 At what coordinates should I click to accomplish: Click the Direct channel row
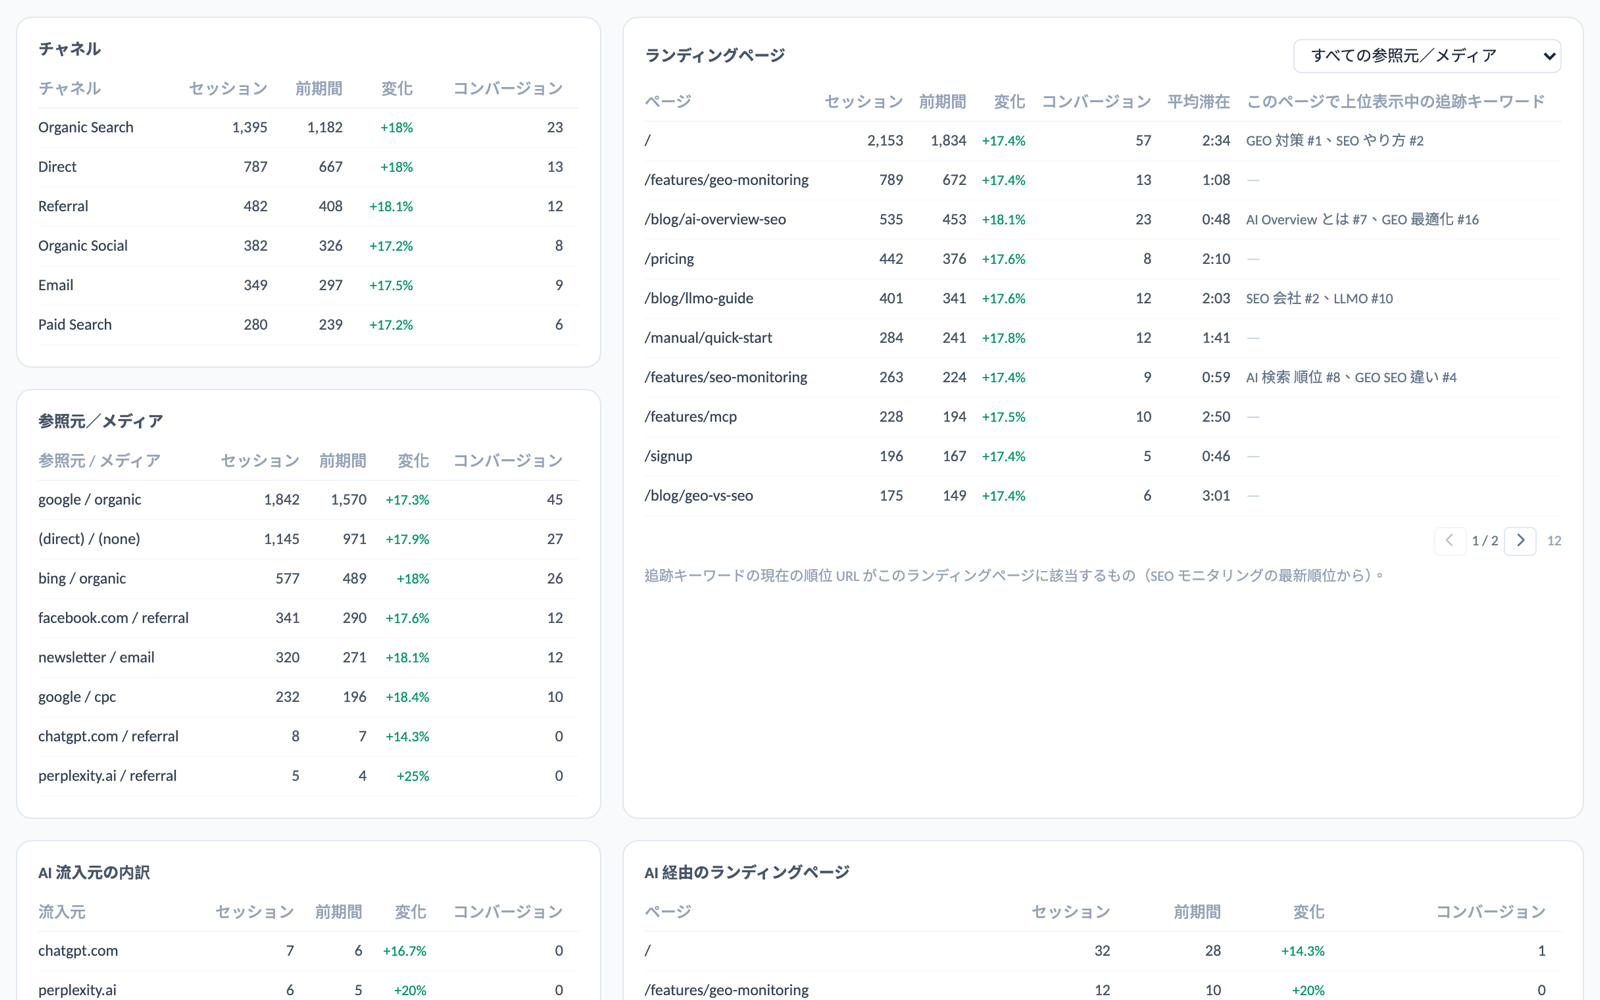(x=308, y=167)
